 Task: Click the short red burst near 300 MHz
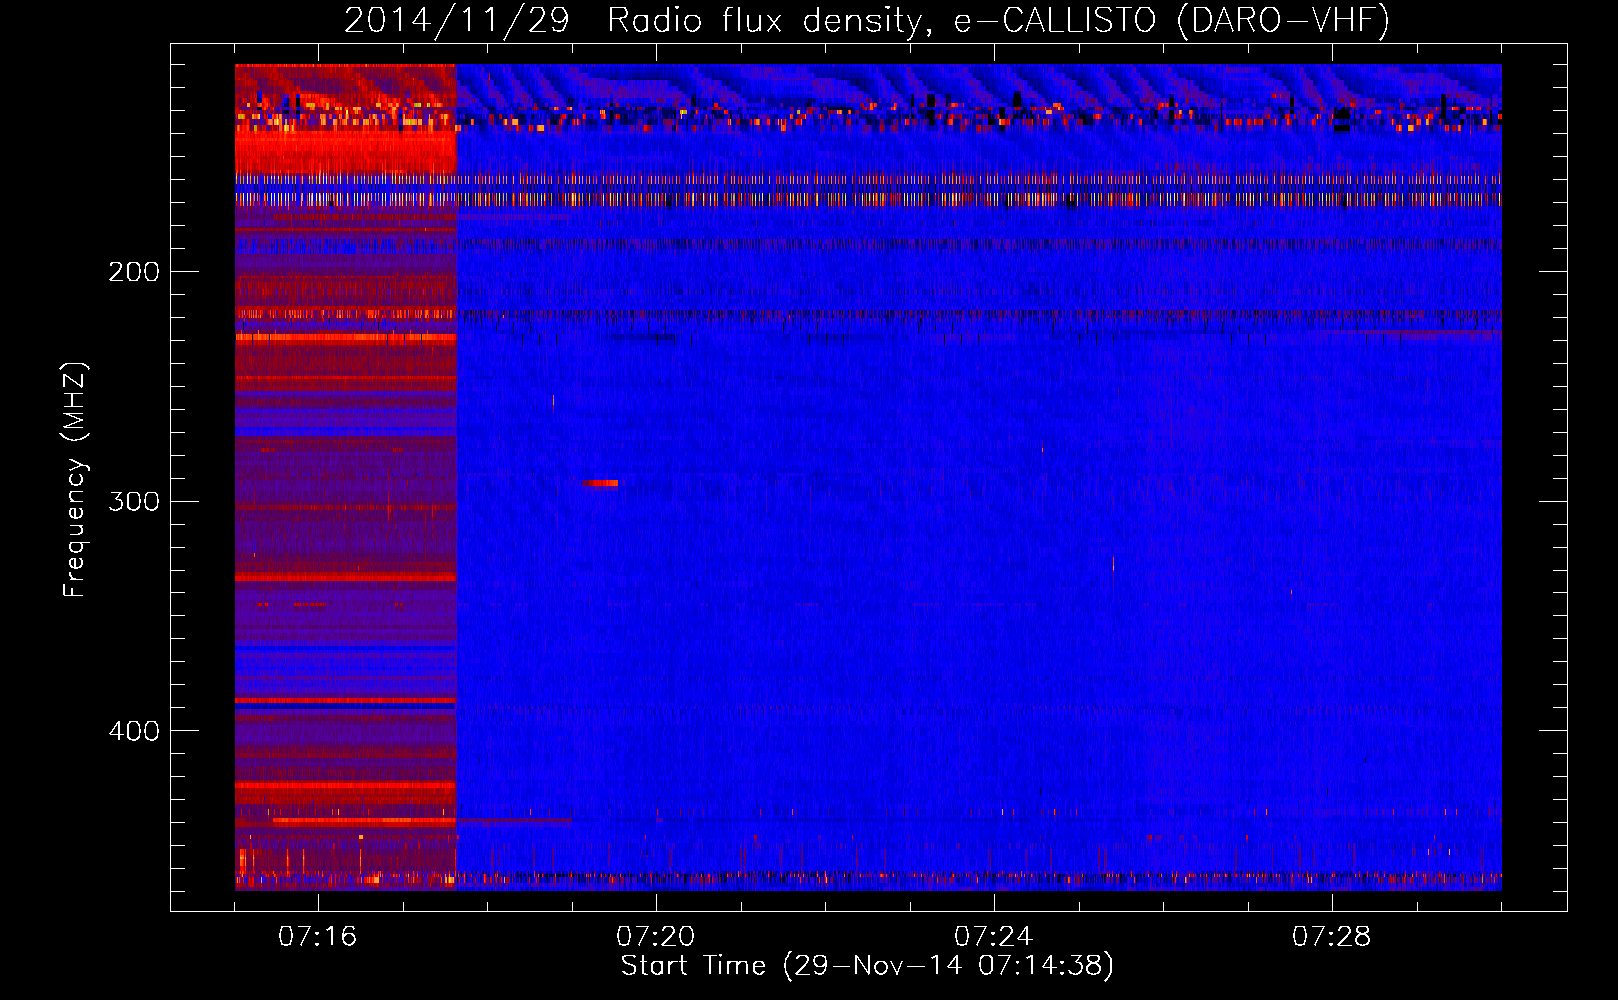pos(600,483)
